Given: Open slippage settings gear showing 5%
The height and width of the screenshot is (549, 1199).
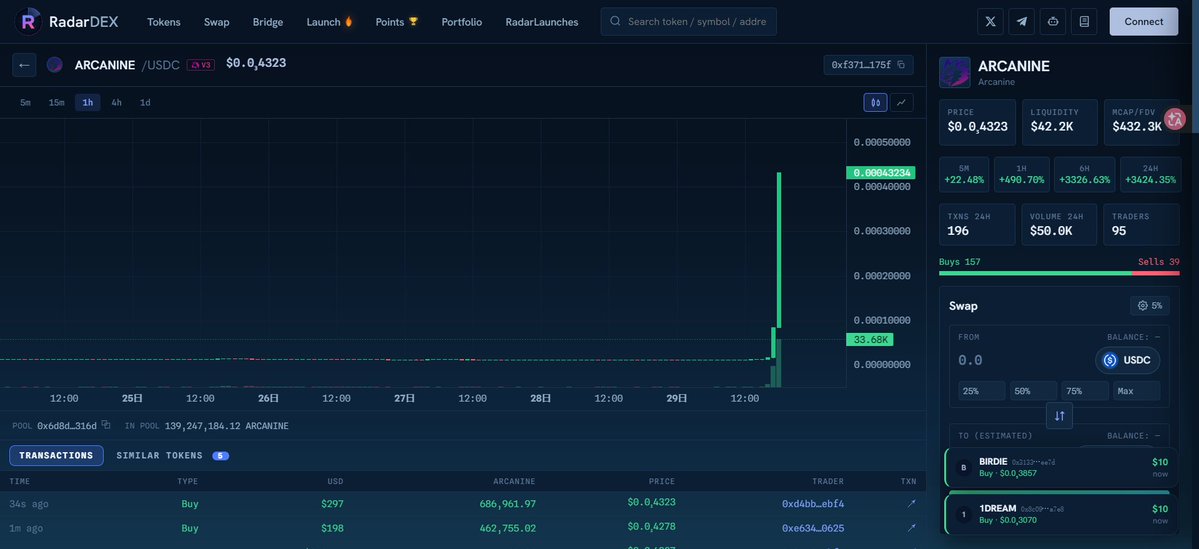Looking at the screenshot, I should coord(1149,305).
